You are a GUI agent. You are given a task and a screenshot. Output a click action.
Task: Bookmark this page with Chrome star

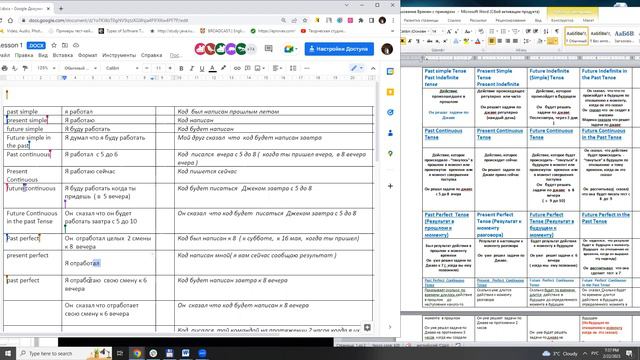coord(305,20)
